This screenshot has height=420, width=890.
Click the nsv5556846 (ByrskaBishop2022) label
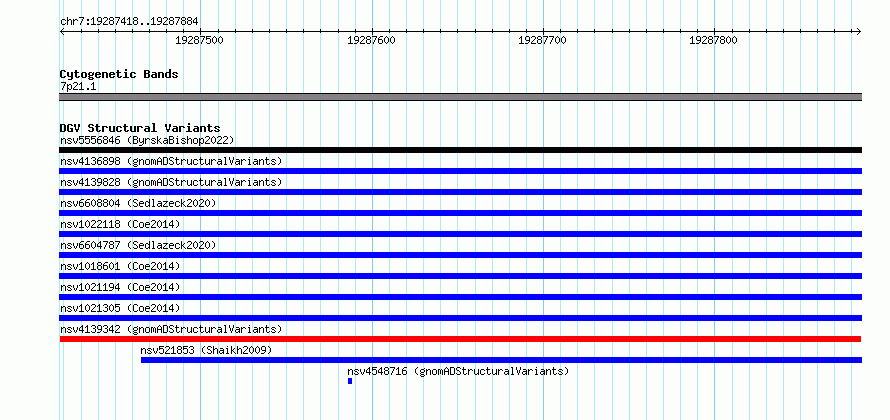click(147, 140)
